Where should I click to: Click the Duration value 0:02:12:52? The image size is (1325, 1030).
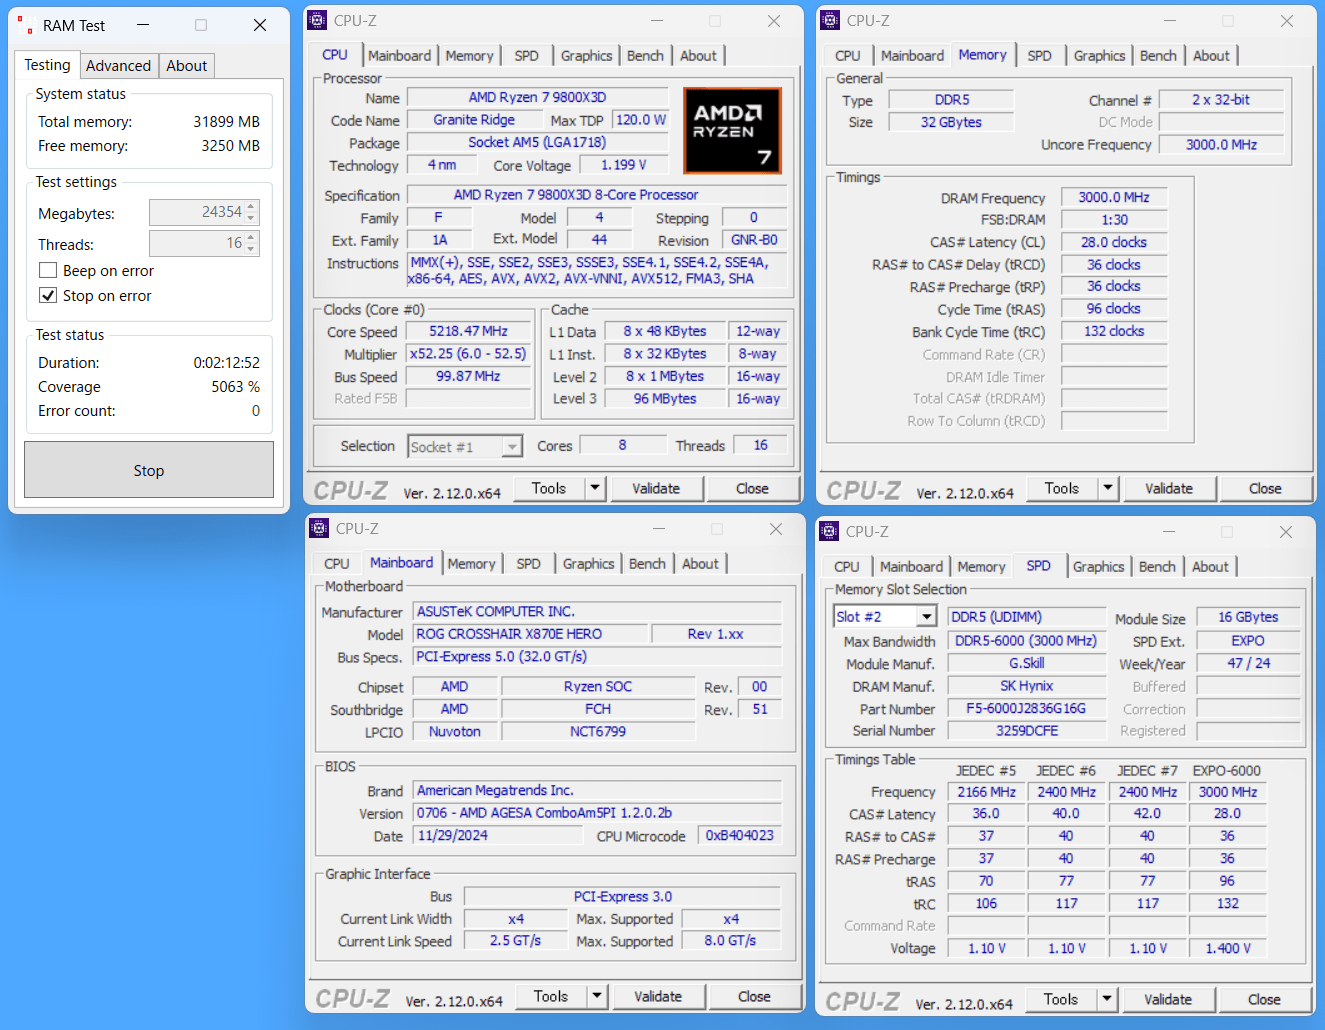227,363
